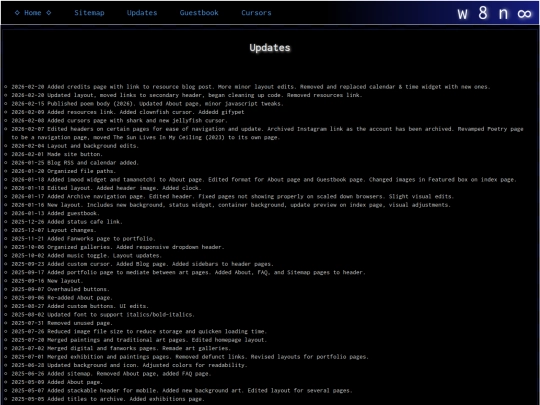Select entry 'Edited headers on certain pages for ease of navigation'
The height and width of the screenshot is (405, 540).
(x=267, y=133)
